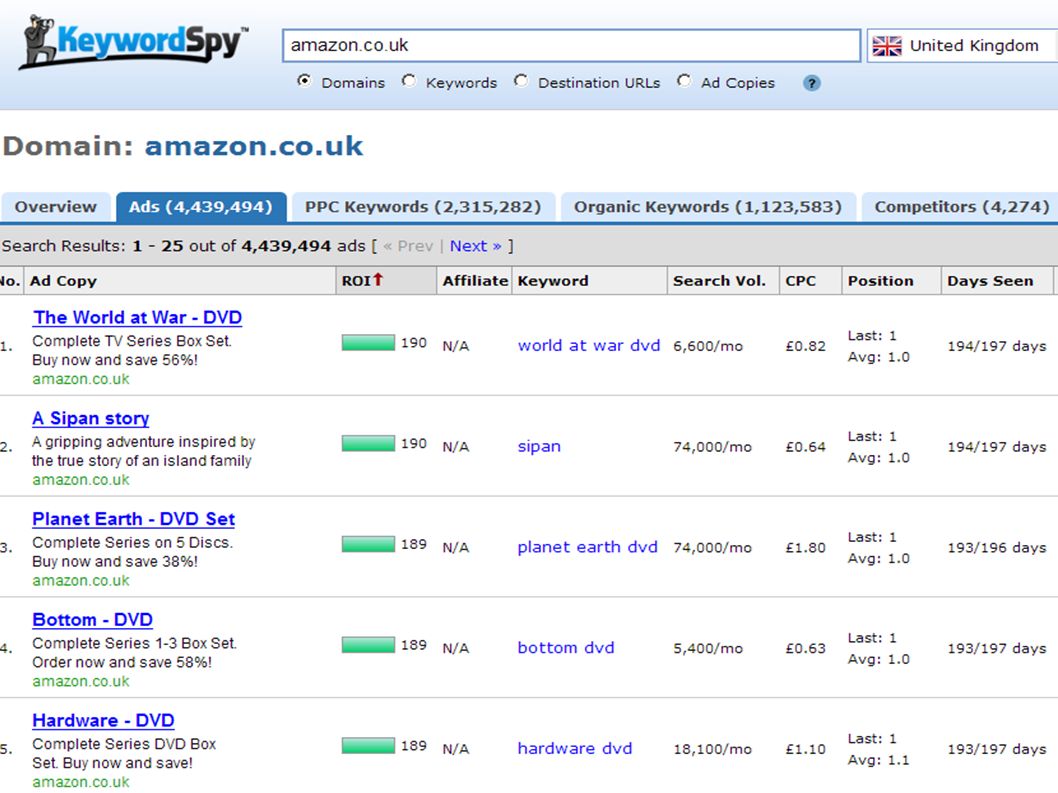Click the ROI bar for Planet Earth
This screenshot has width=1058, height=793.
(368, 544)
